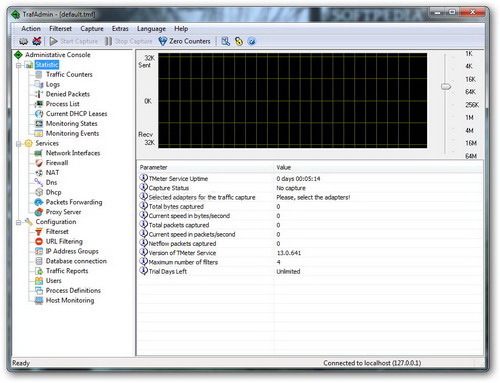Collapse the Statistic tree node
Image resolution: width=500 pixels, height=383 pixels.
19,65
